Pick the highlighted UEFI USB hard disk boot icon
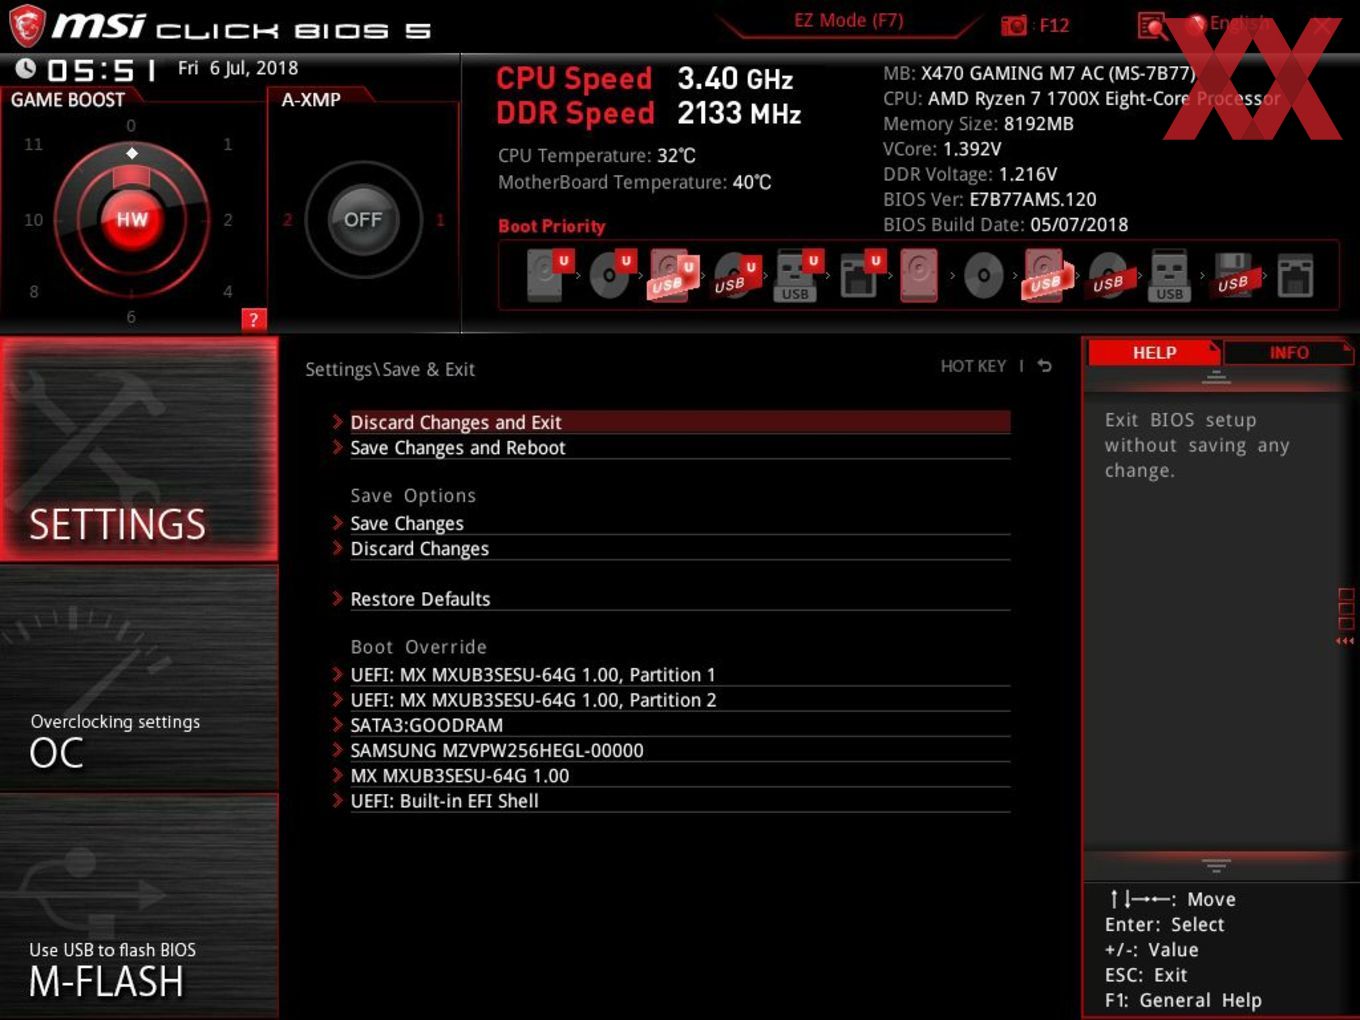1360x1020 pixels. tap(672, 274)
